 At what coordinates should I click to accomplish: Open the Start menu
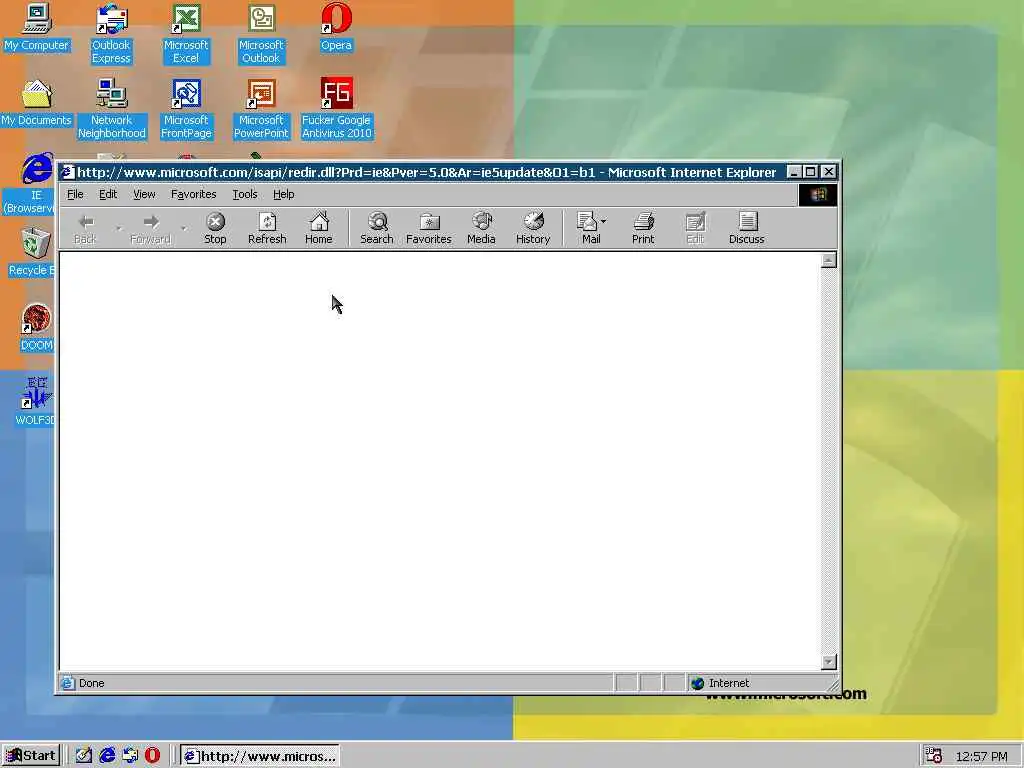31,756
